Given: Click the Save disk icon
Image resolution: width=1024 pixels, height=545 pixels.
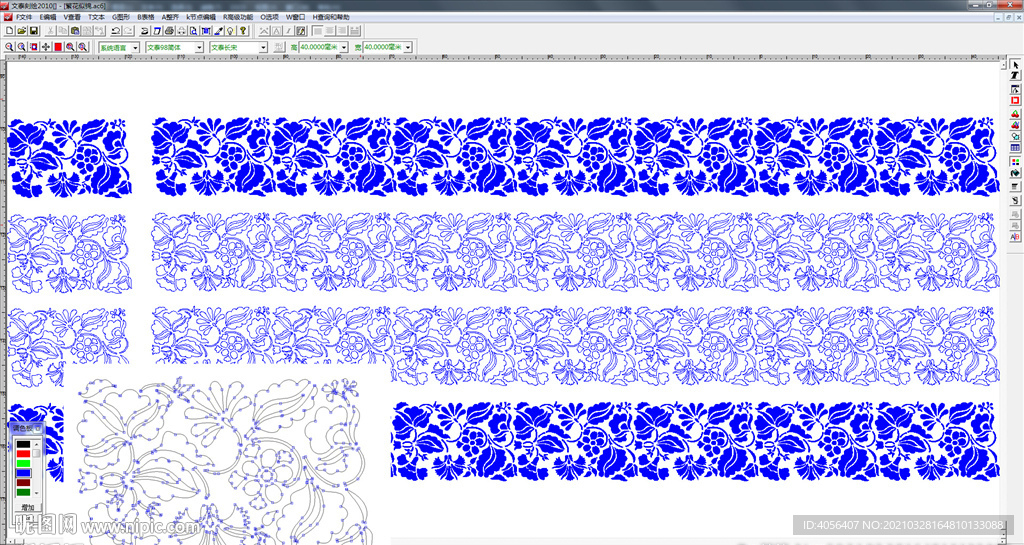Looking at the screenshot, I should click(33, 31).
